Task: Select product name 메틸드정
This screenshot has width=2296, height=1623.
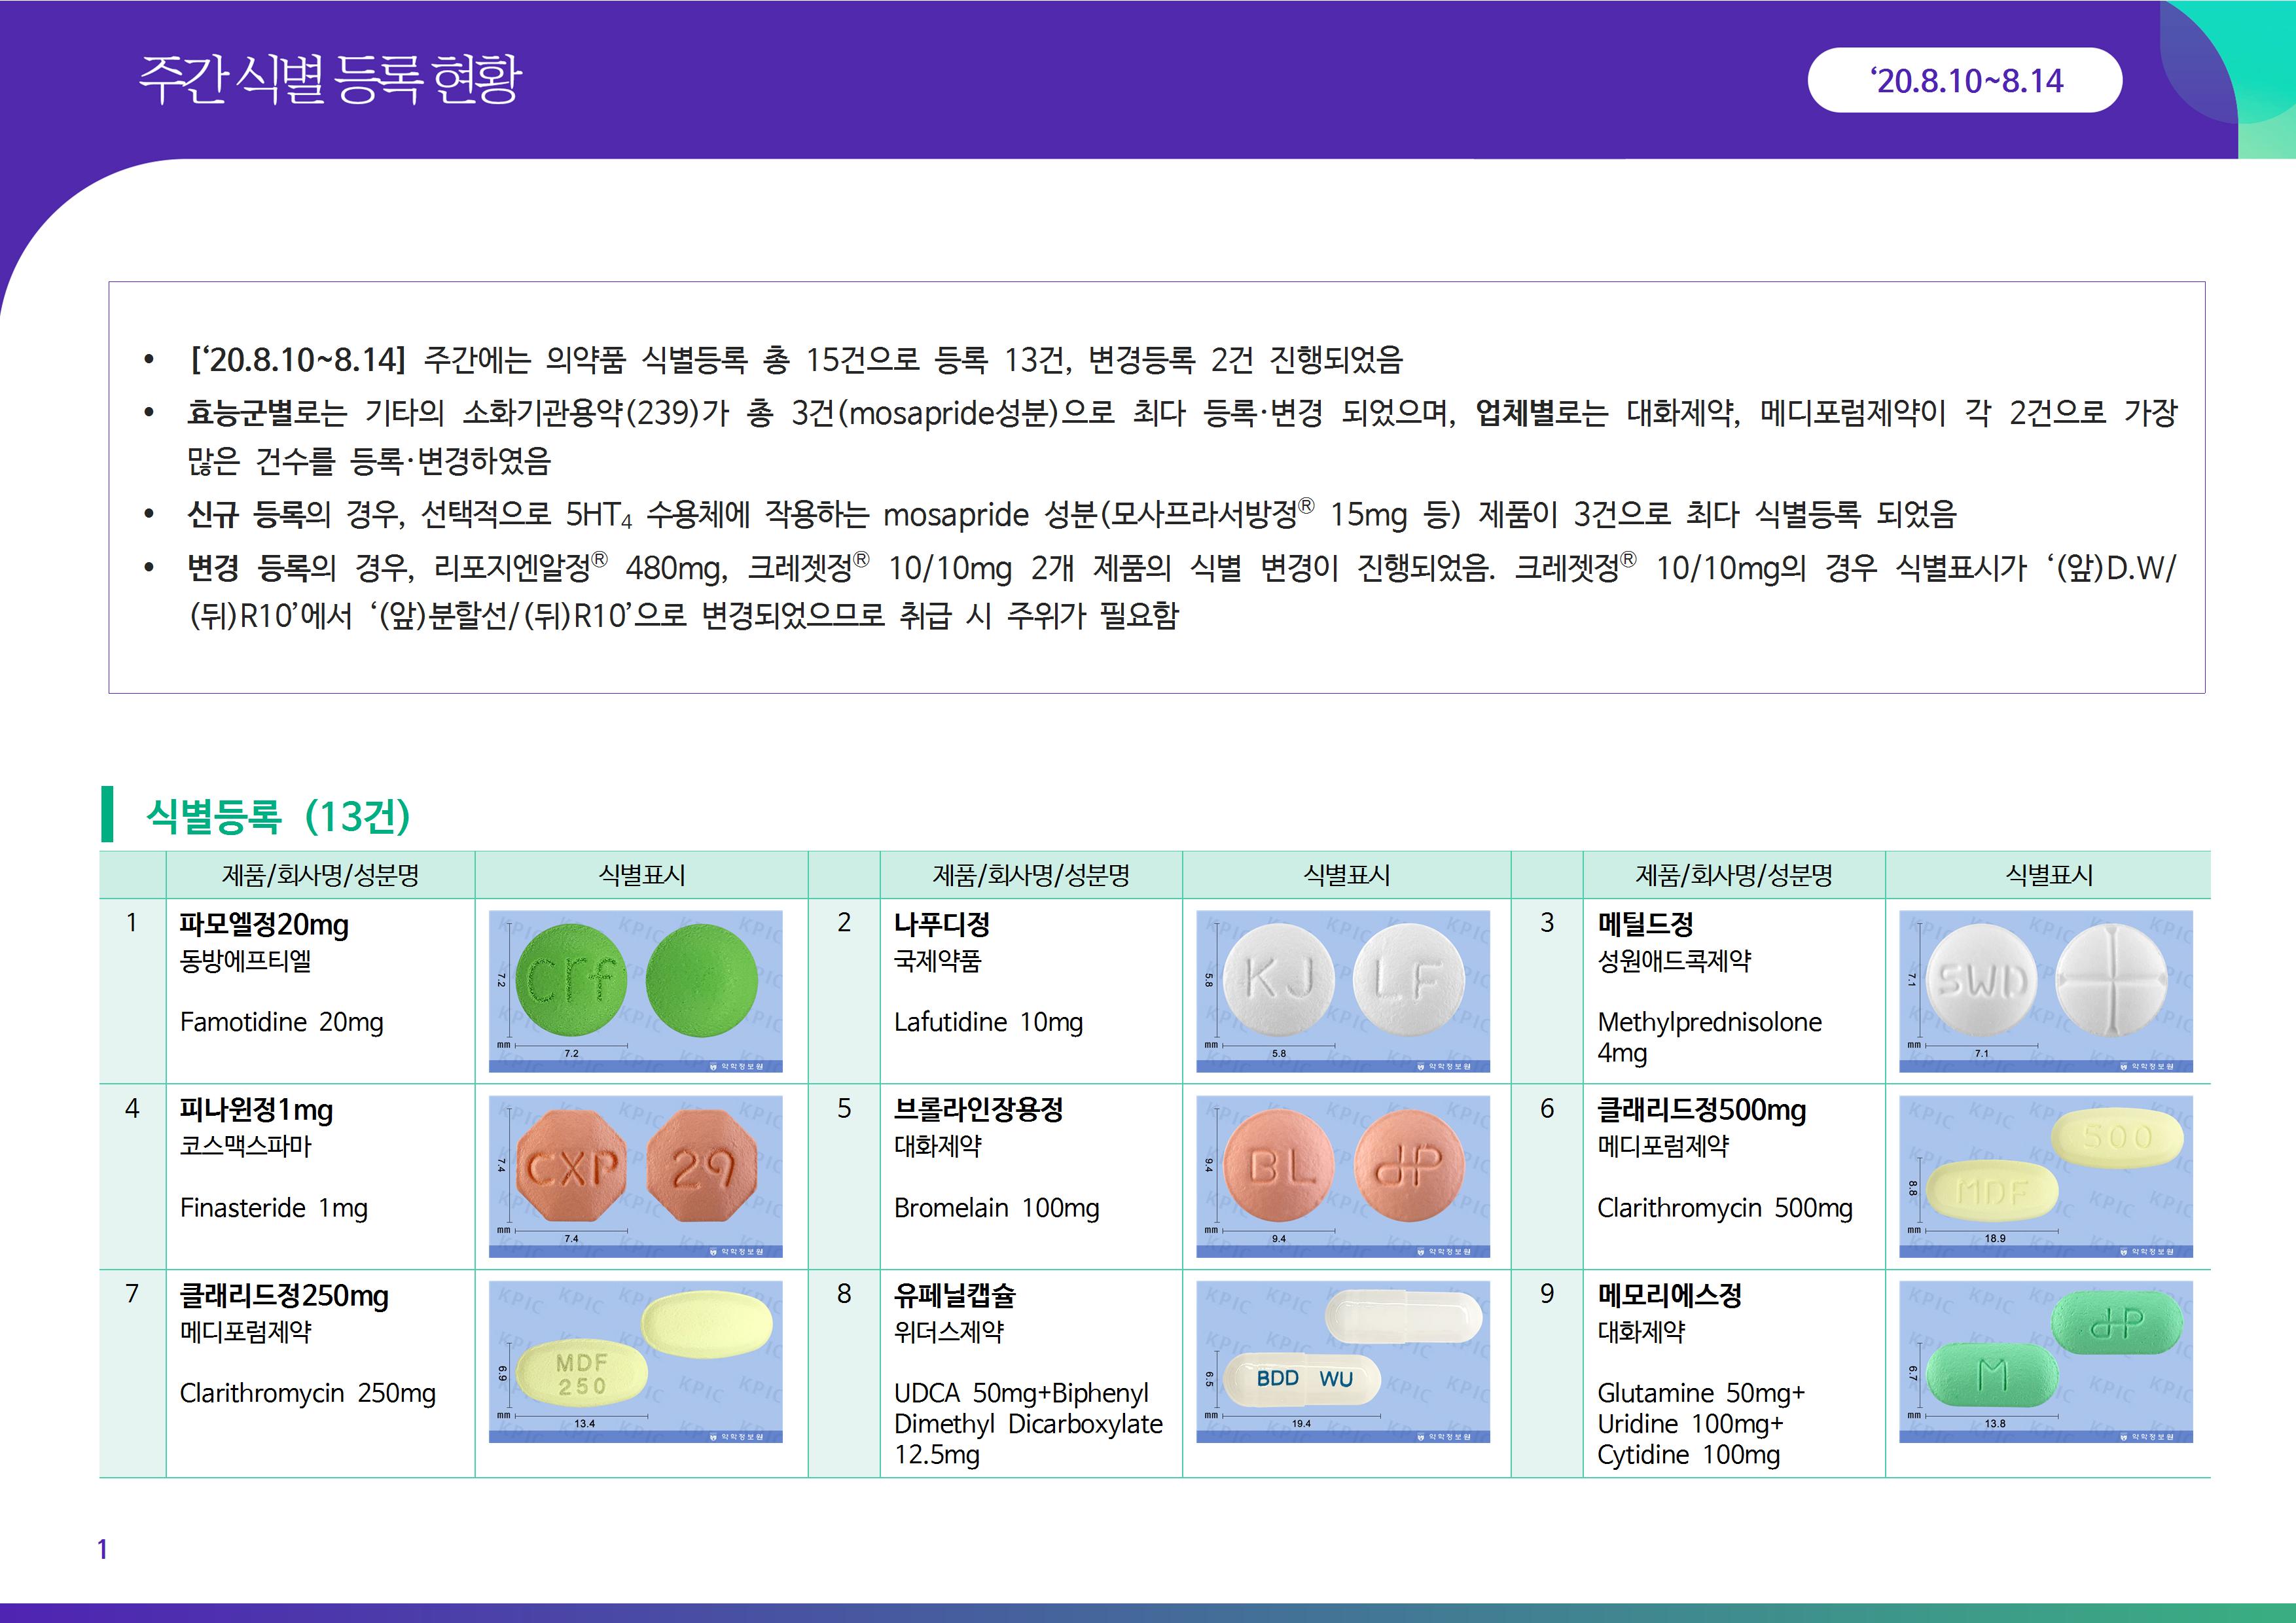Action: click(1645, 924)
